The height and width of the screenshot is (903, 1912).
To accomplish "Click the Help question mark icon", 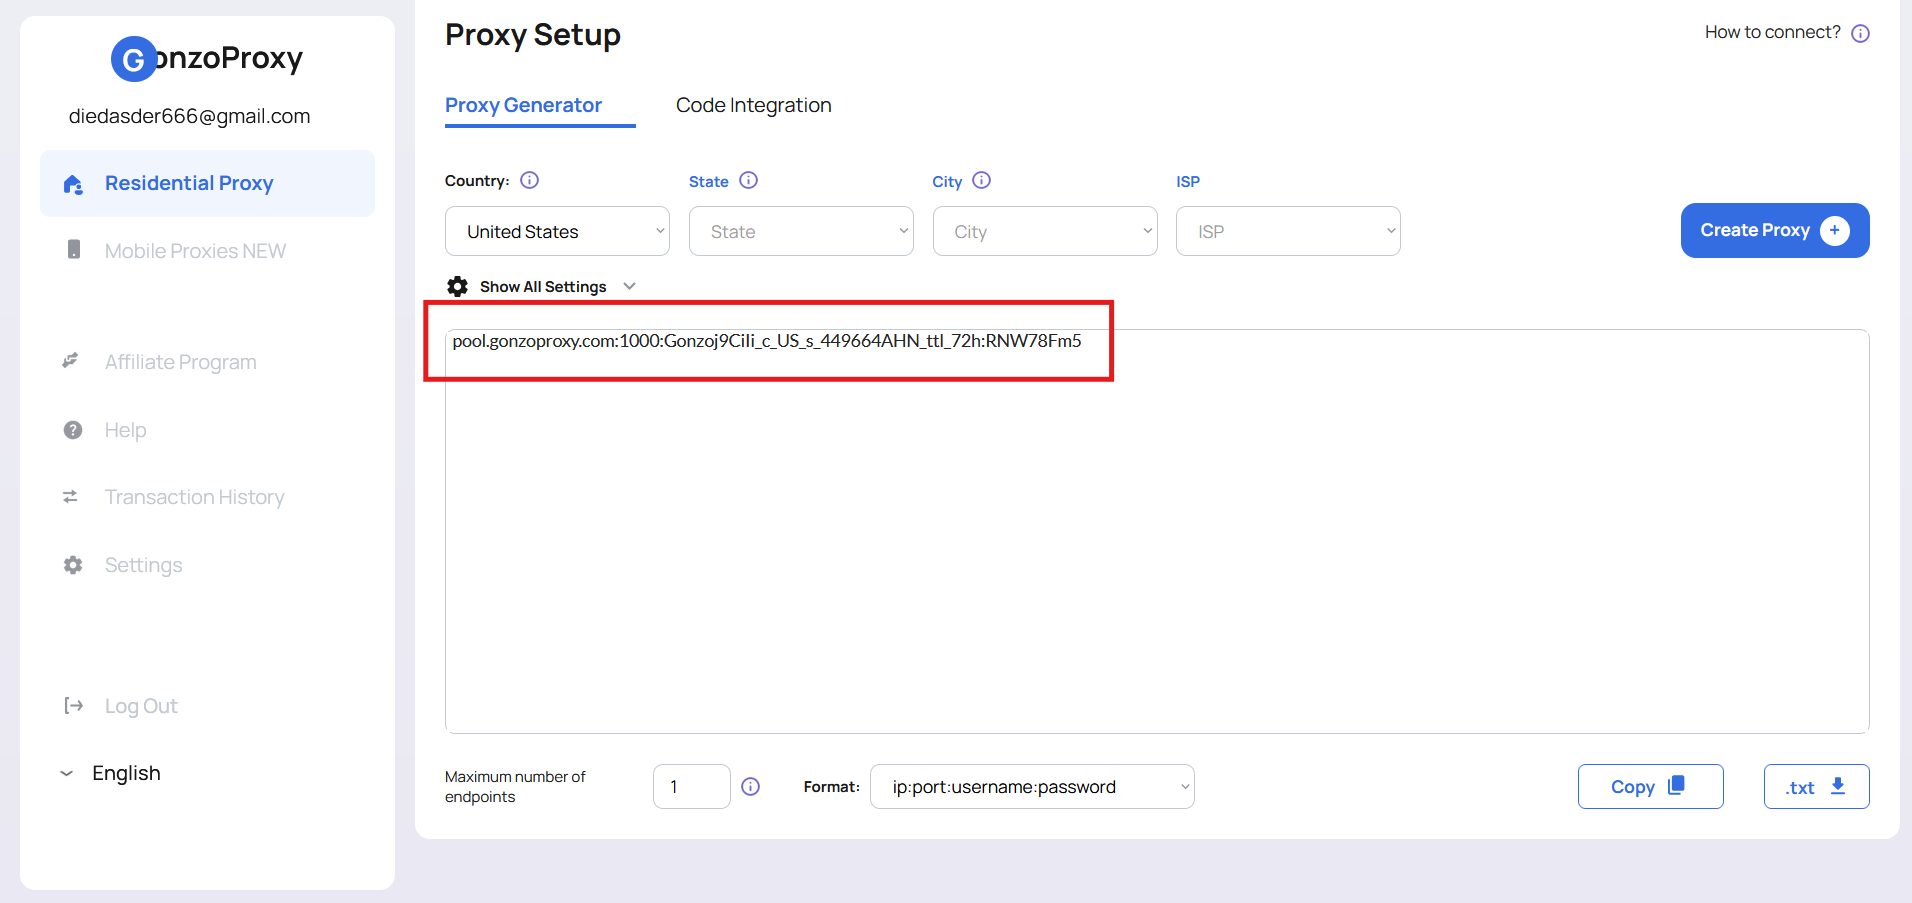I will 73,430.
